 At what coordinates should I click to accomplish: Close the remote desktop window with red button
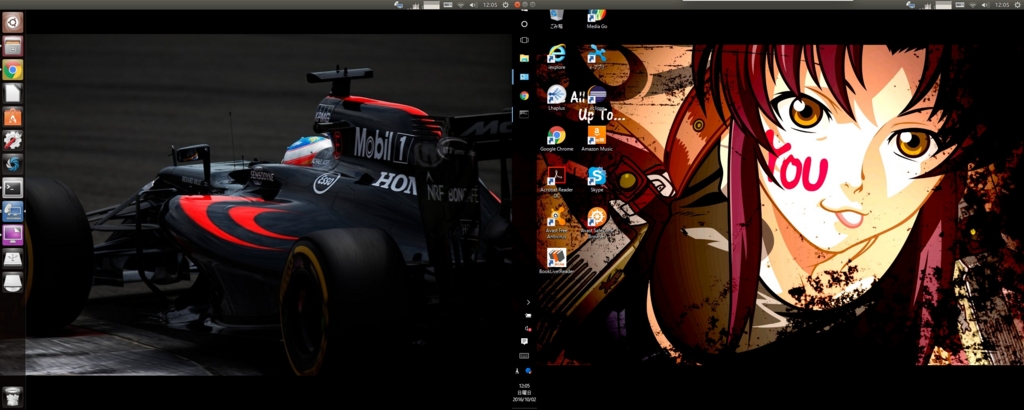(x=518, y=5)
